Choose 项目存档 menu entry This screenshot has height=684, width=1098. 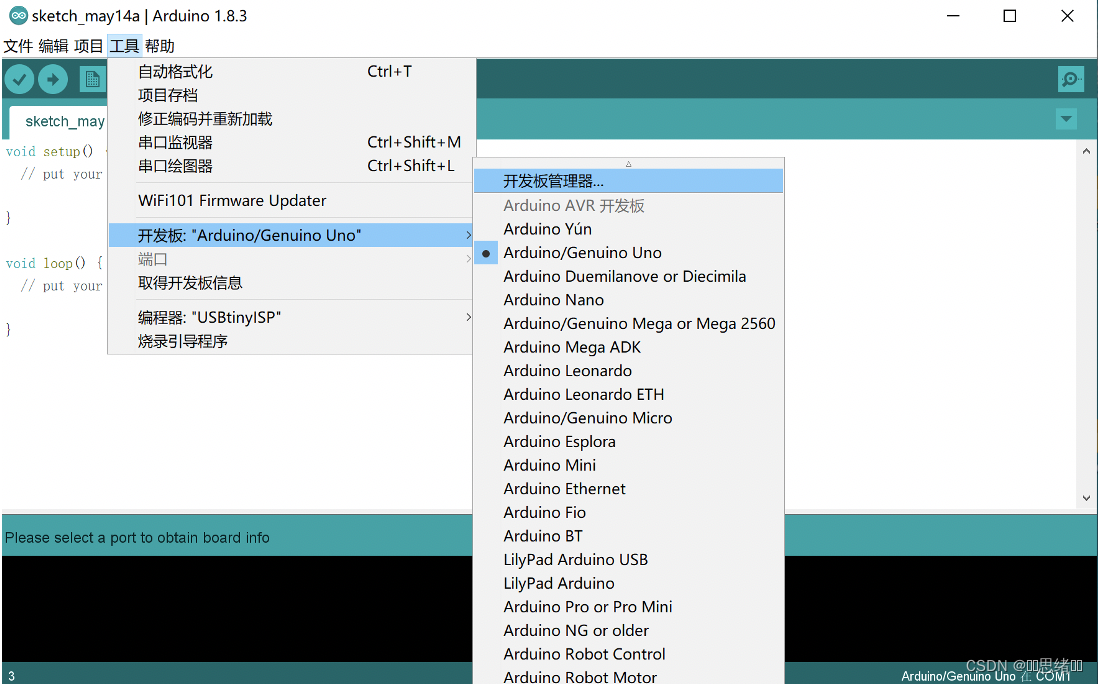pyautogui.click(x=291, y=95)
